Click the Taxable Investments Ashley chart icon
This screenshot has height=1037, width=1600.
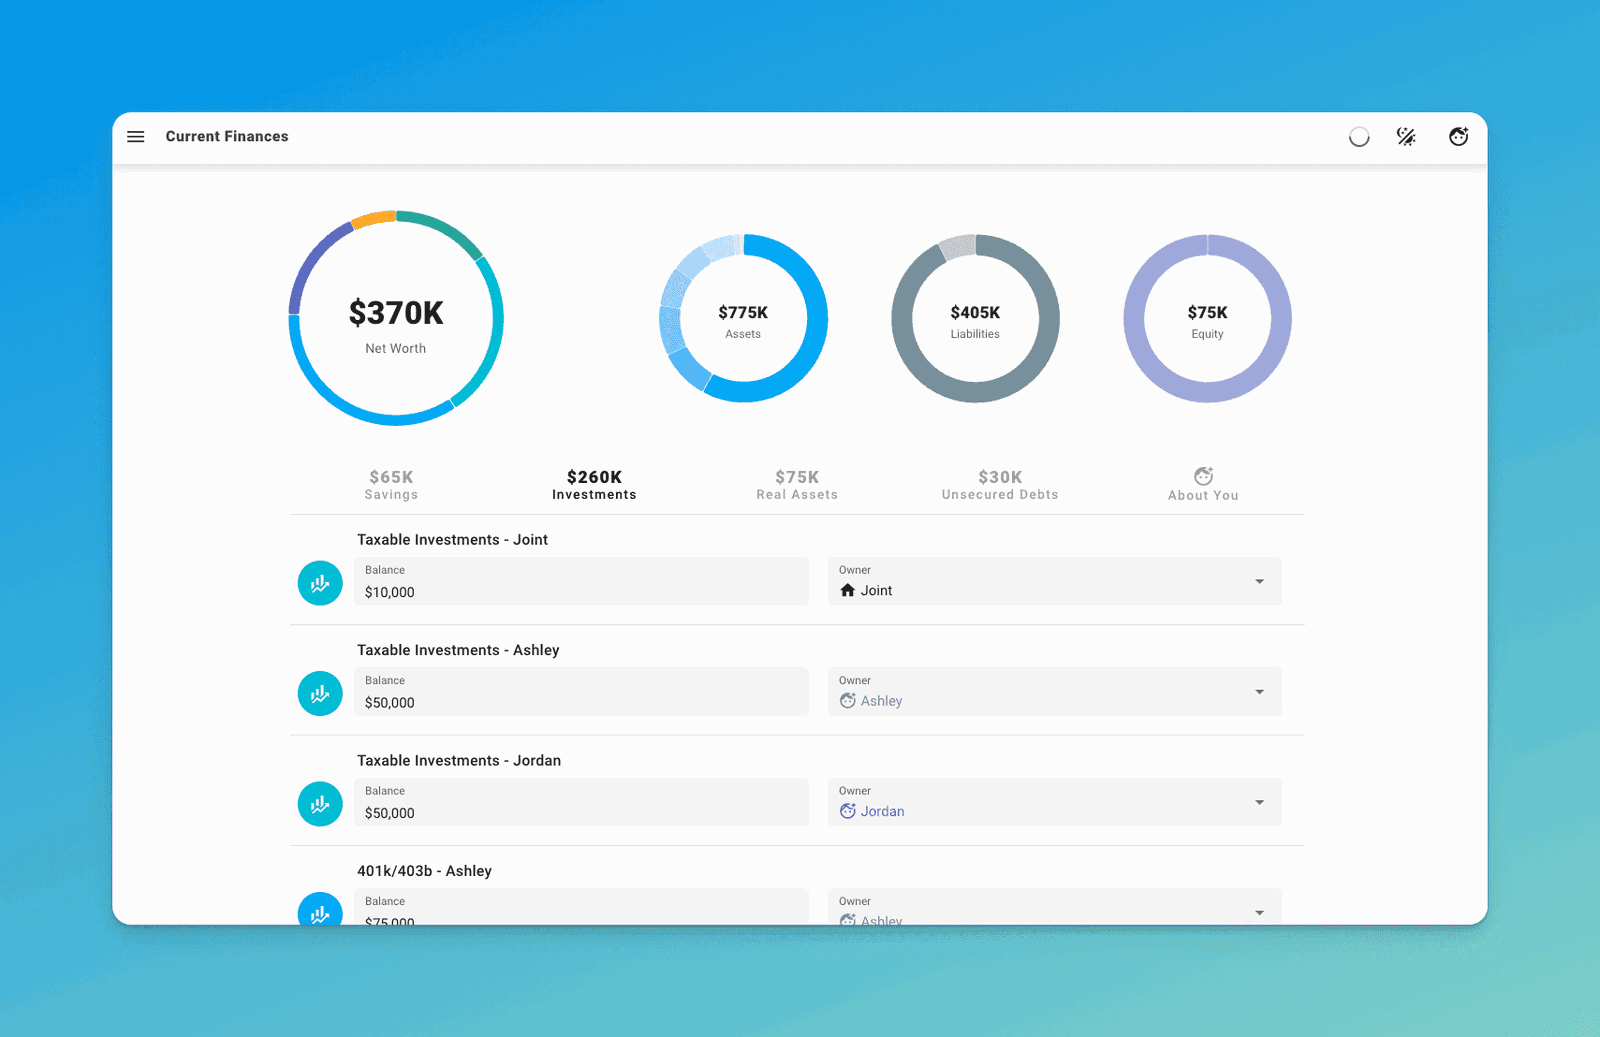tap(320, 694)
